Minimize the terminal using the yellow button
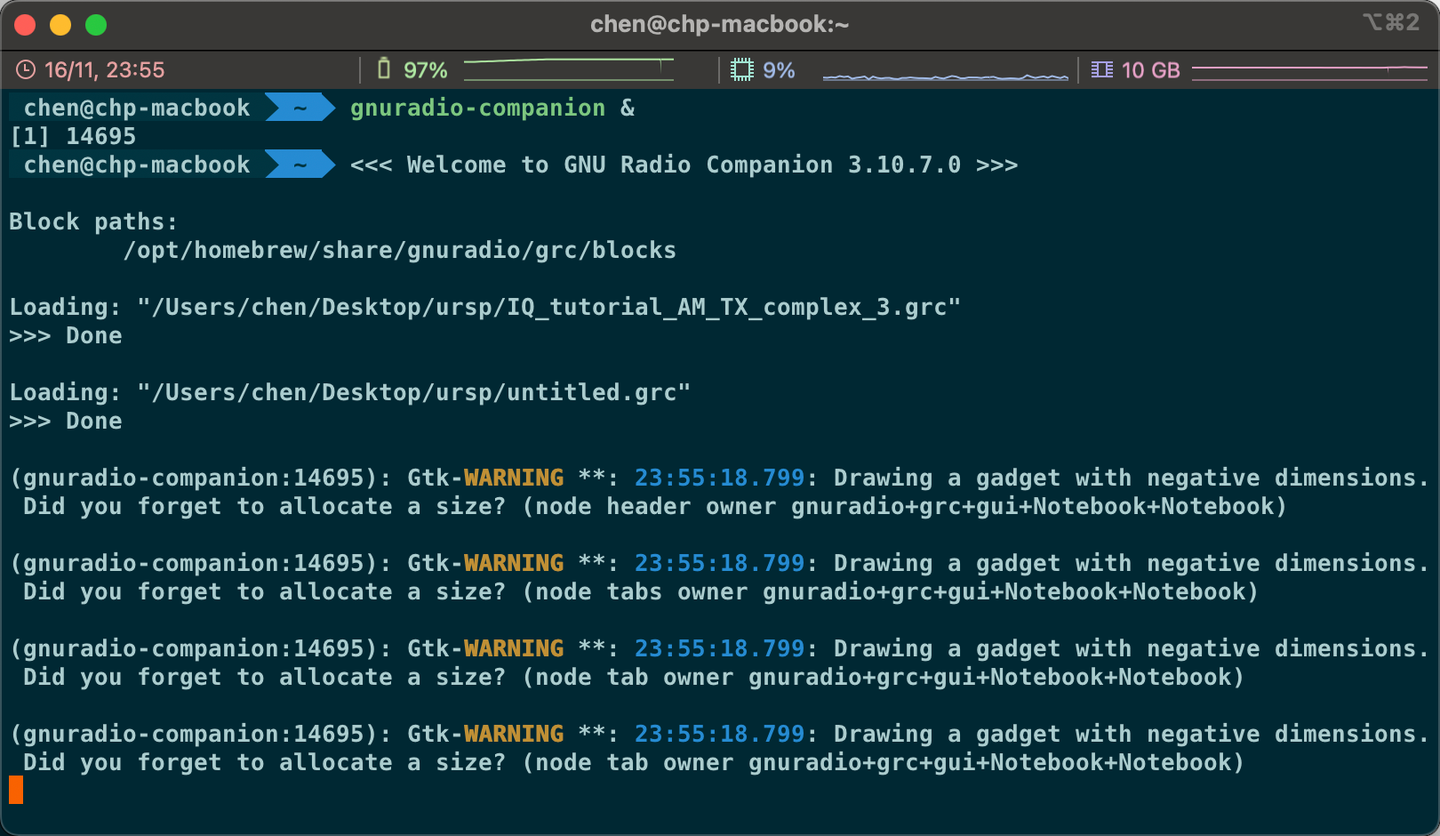1440x836 pixels. point(60,24)
